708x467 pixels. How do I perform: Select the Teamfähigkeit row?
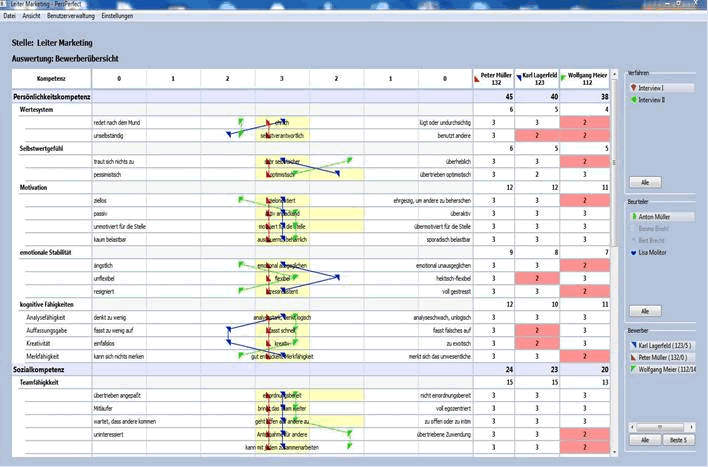coord(311,383)
